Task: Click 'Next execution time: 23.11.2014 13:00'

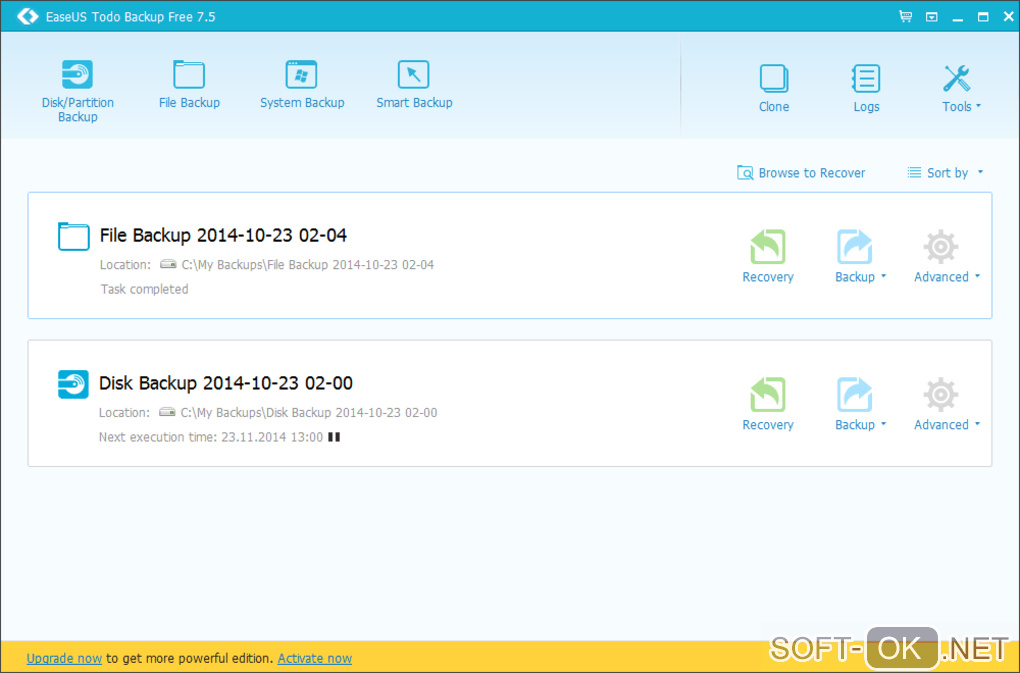Action: 211,437
